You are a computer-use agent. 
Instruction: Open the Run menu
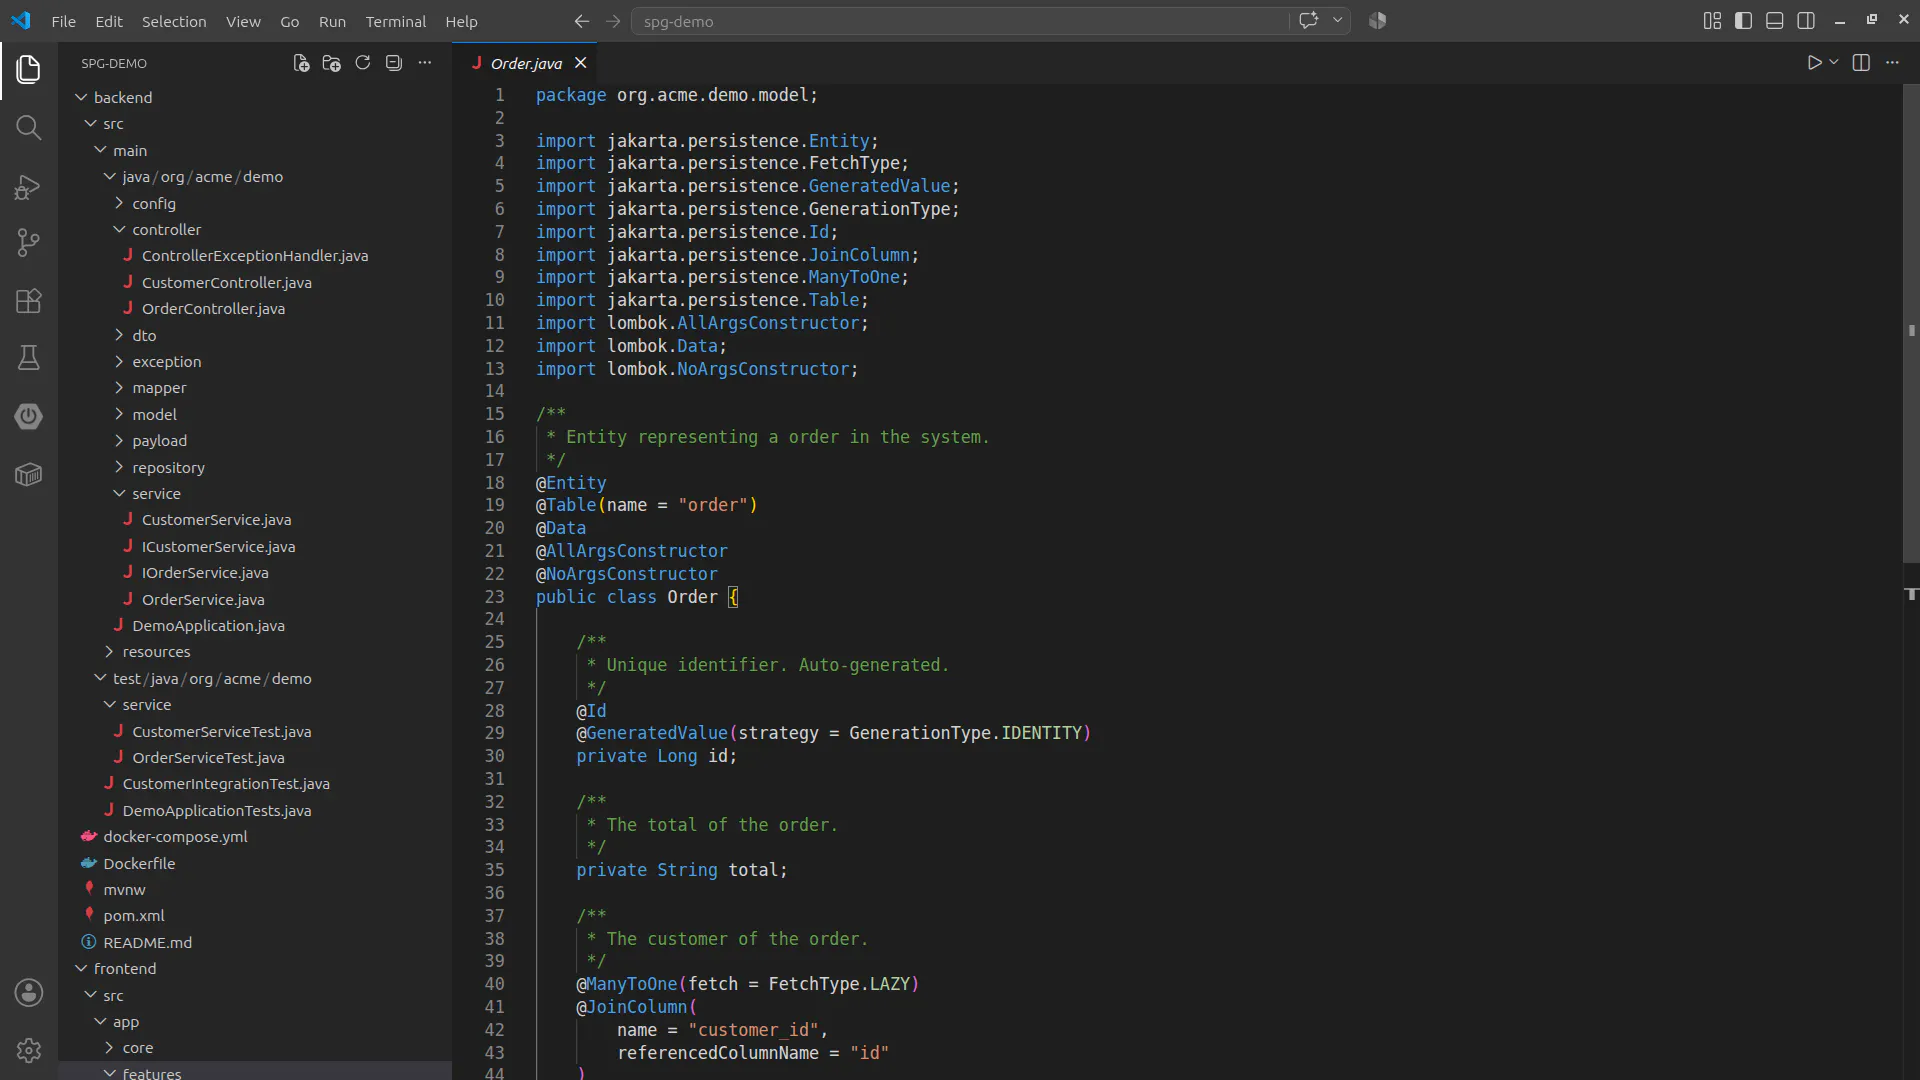[x=332, y=21]
